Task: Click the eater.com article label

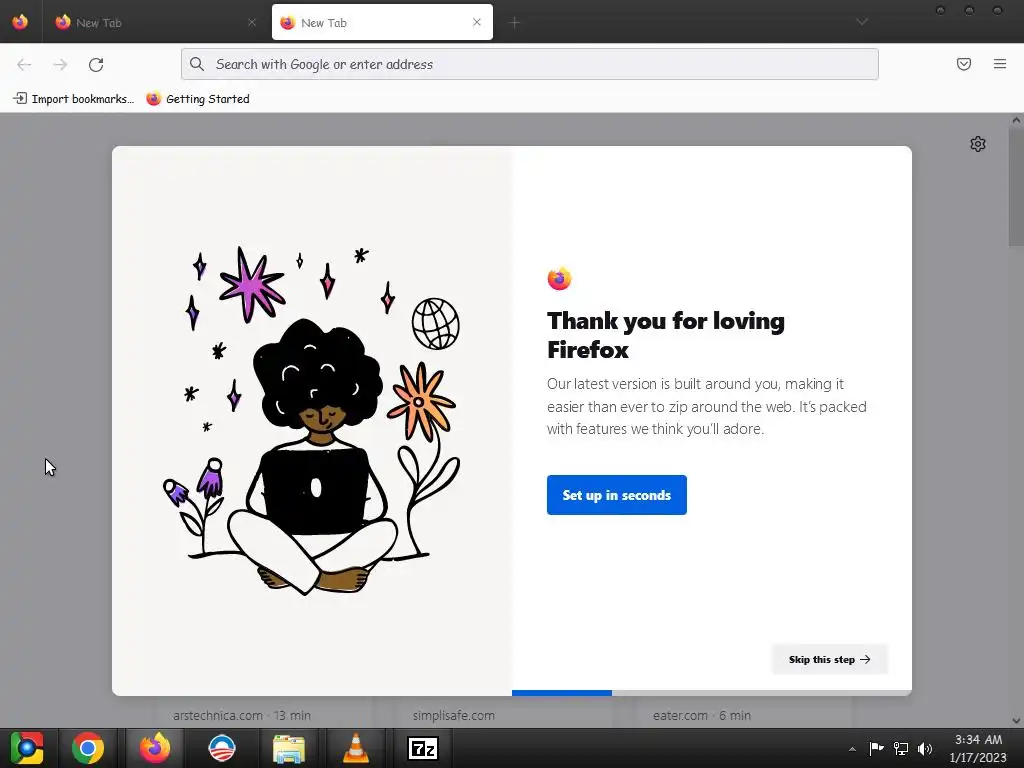Action: 701,715
